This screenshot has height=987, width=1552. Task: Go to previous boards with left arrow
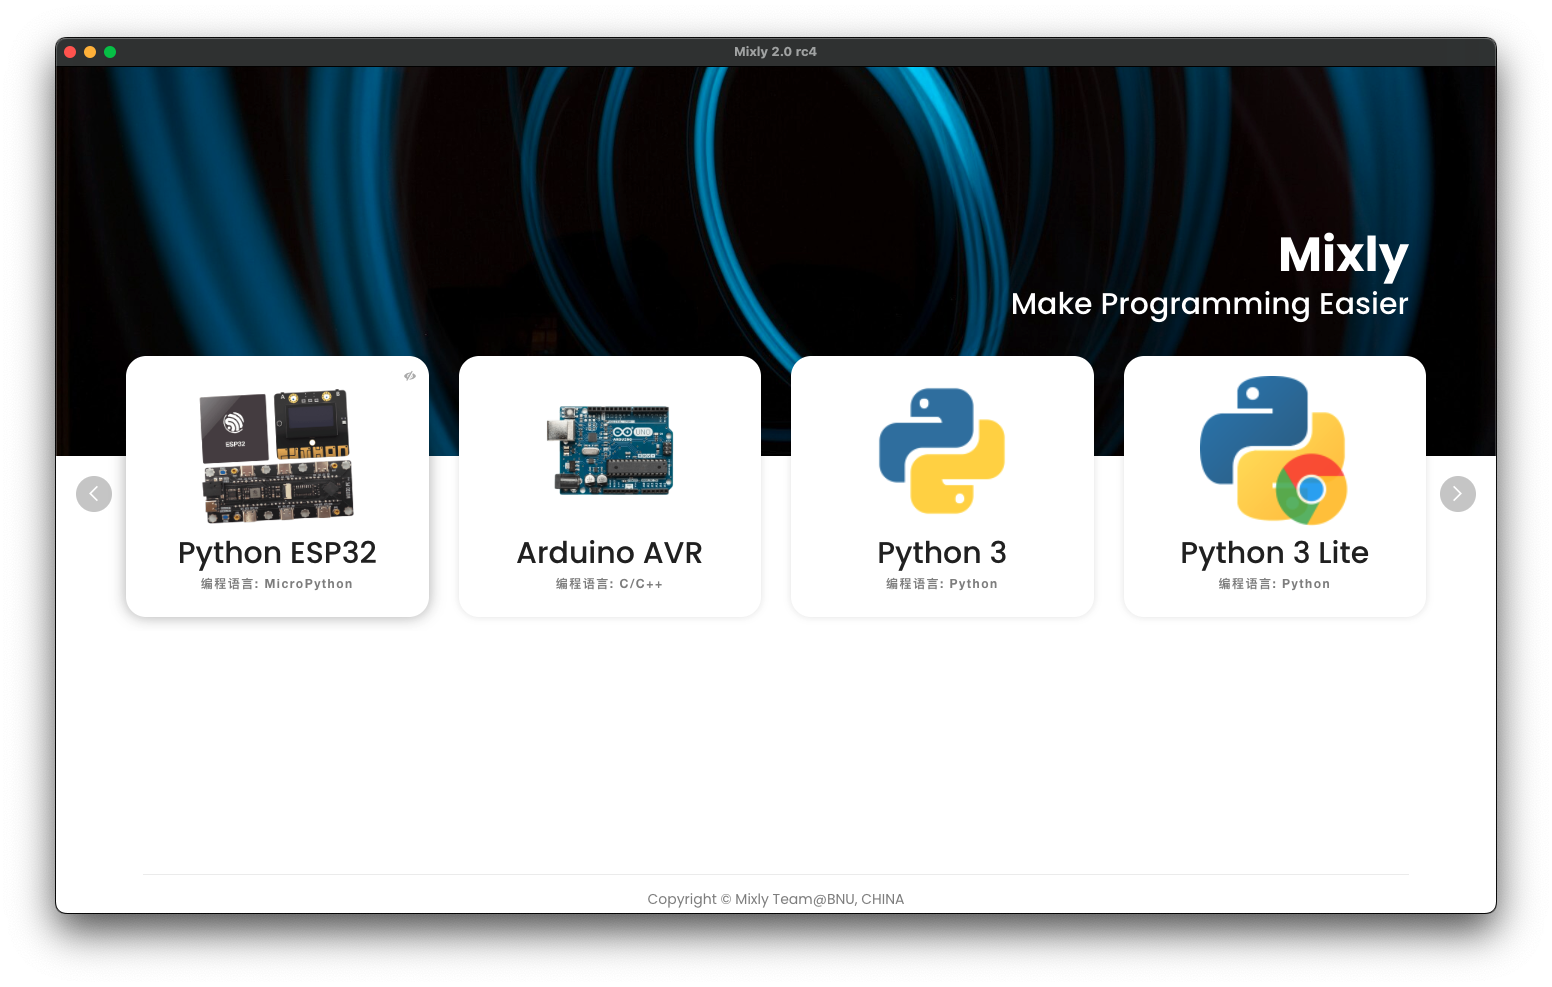click(x=94, y=494)
